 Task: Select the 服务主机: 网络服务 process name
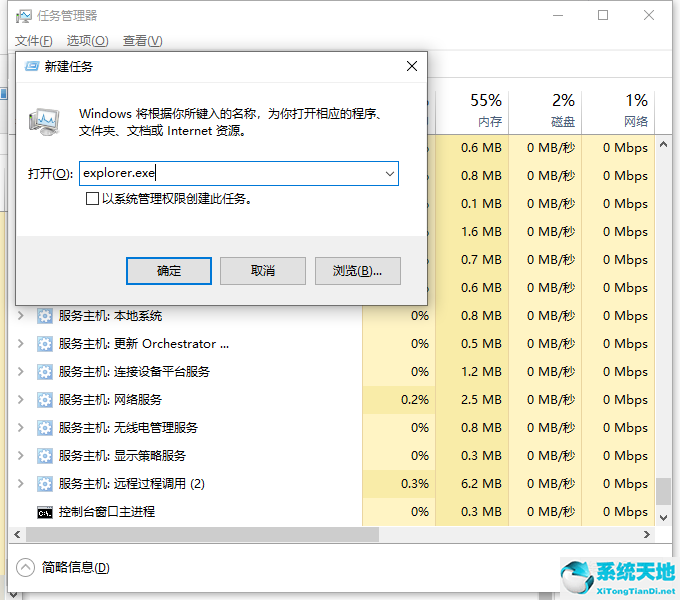[110, 400]
